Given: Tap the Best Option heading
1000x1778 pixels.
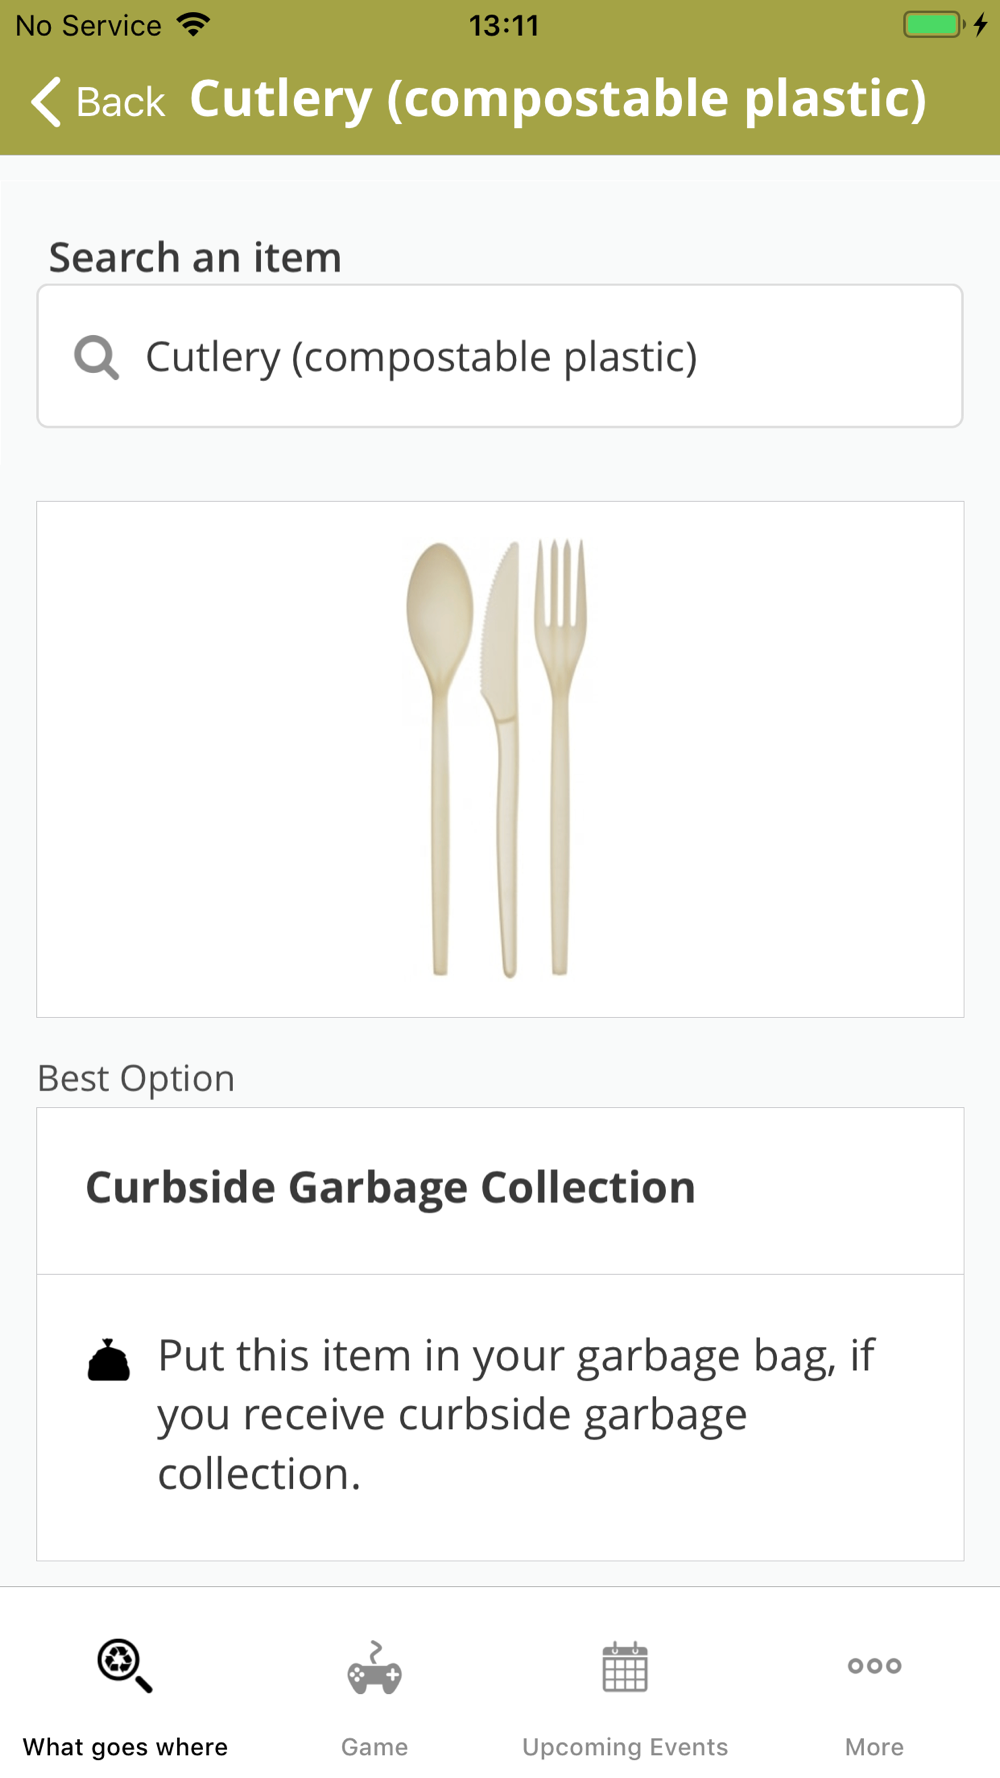Looking at the screenshot, I should [x=136, y=1078].
